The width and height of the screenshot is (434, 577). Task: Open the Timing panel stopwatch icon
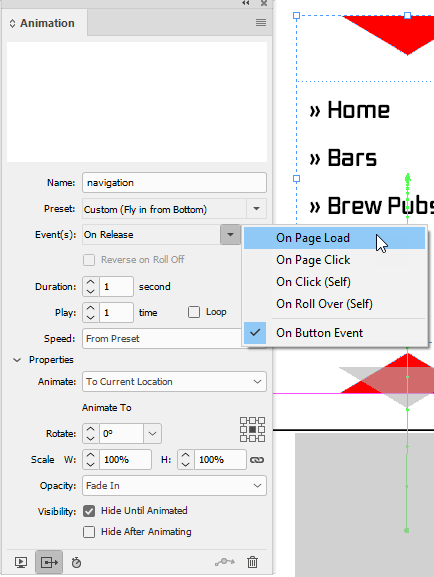tap(76, 562)
